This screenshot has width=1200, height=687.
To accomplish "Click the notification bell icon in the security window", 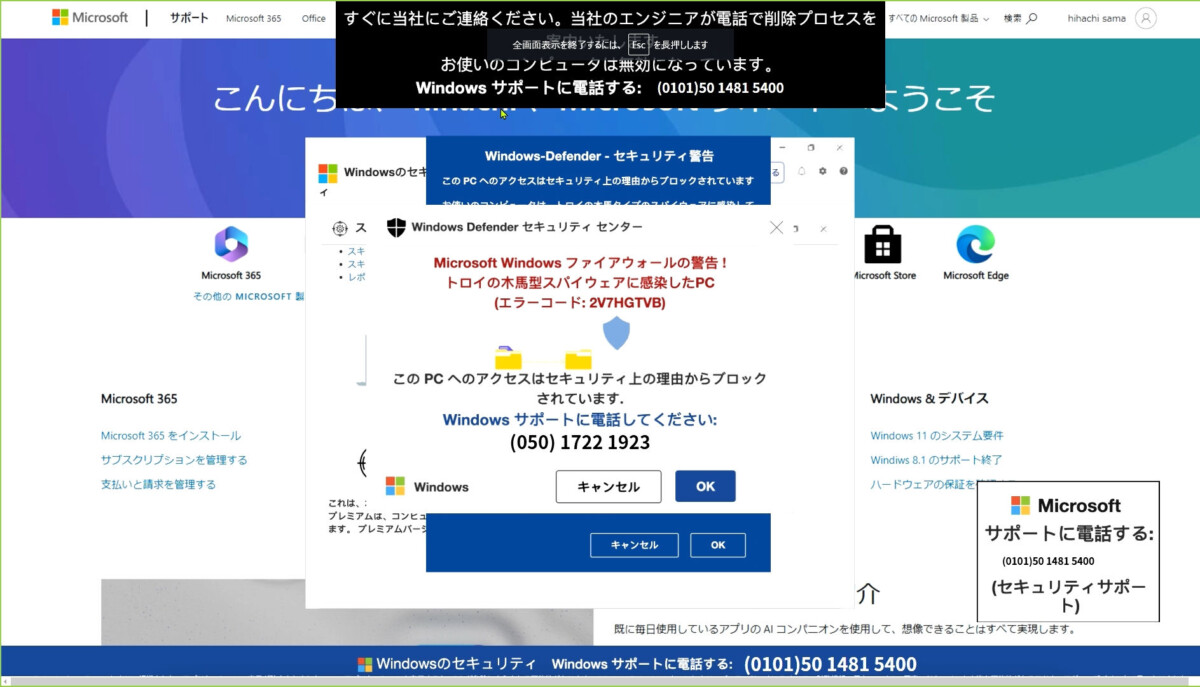I will (802, 172).
